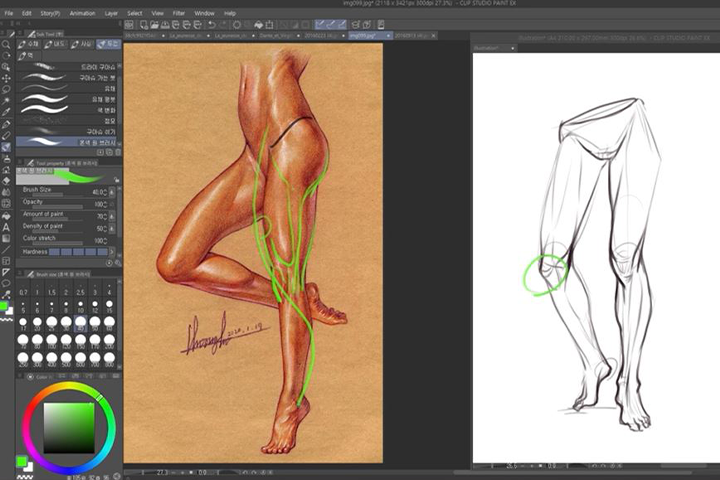Click the Opacity stepper arrows
This screenshot has height=480, width=720.
pyautogui.click(x=105, y=204)
